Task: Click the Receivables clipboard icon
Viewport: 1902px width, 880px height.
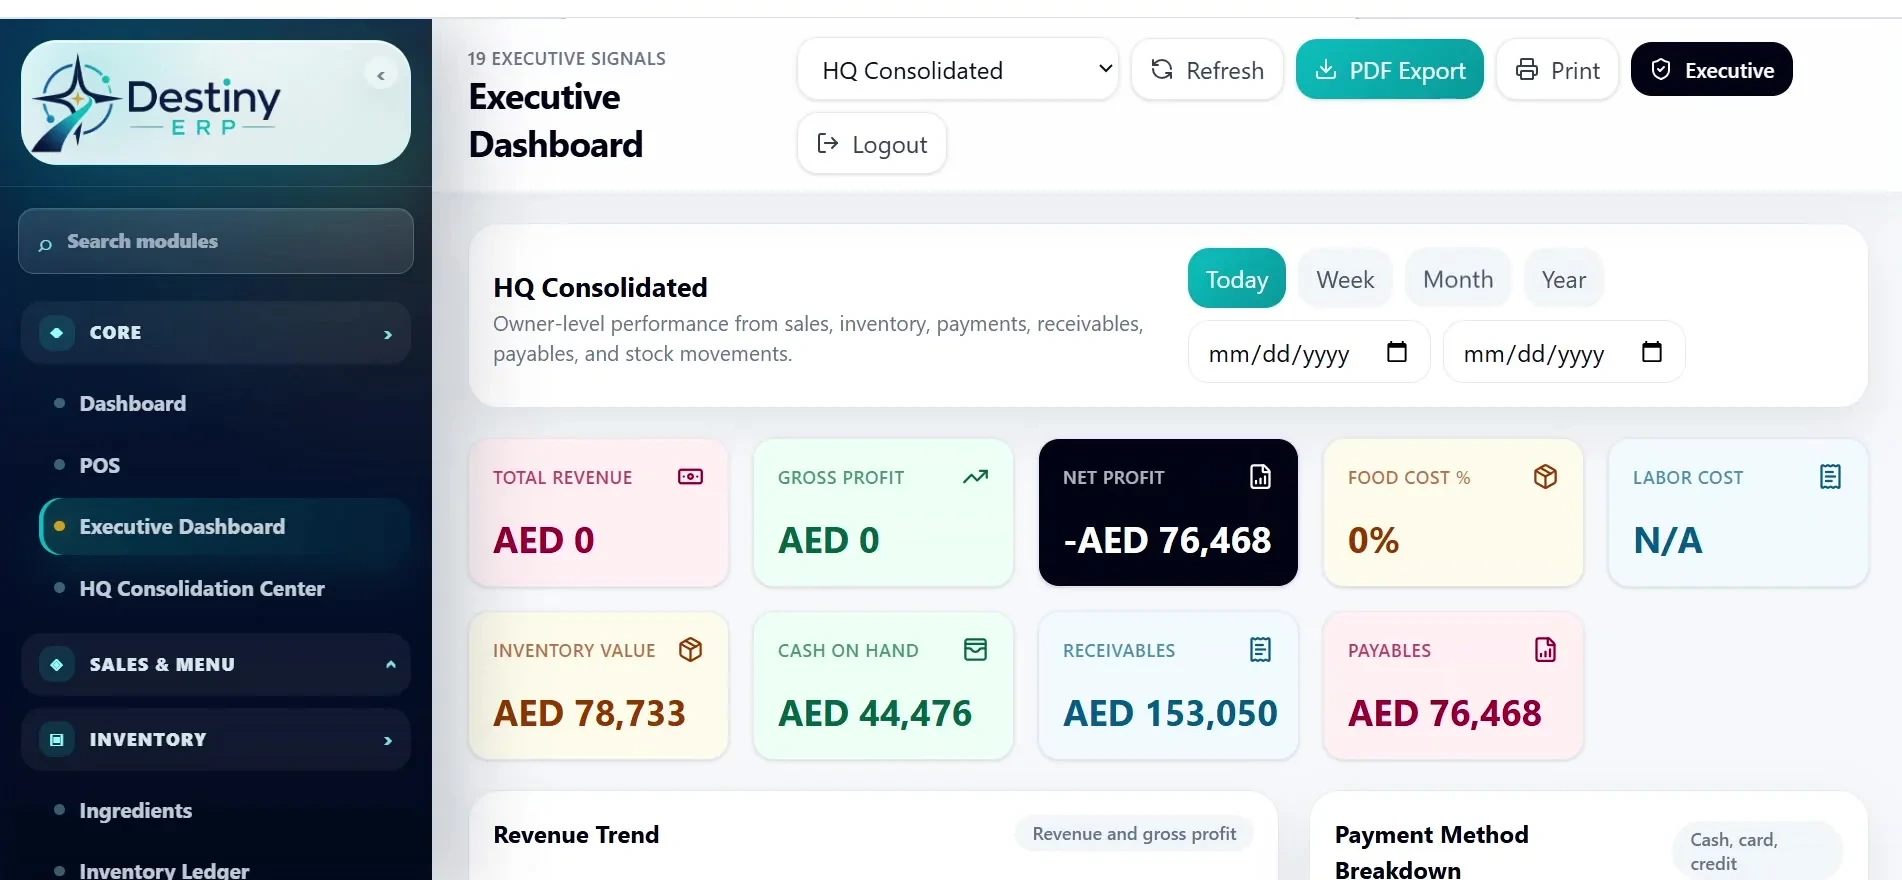Action: pos(1260,650)
